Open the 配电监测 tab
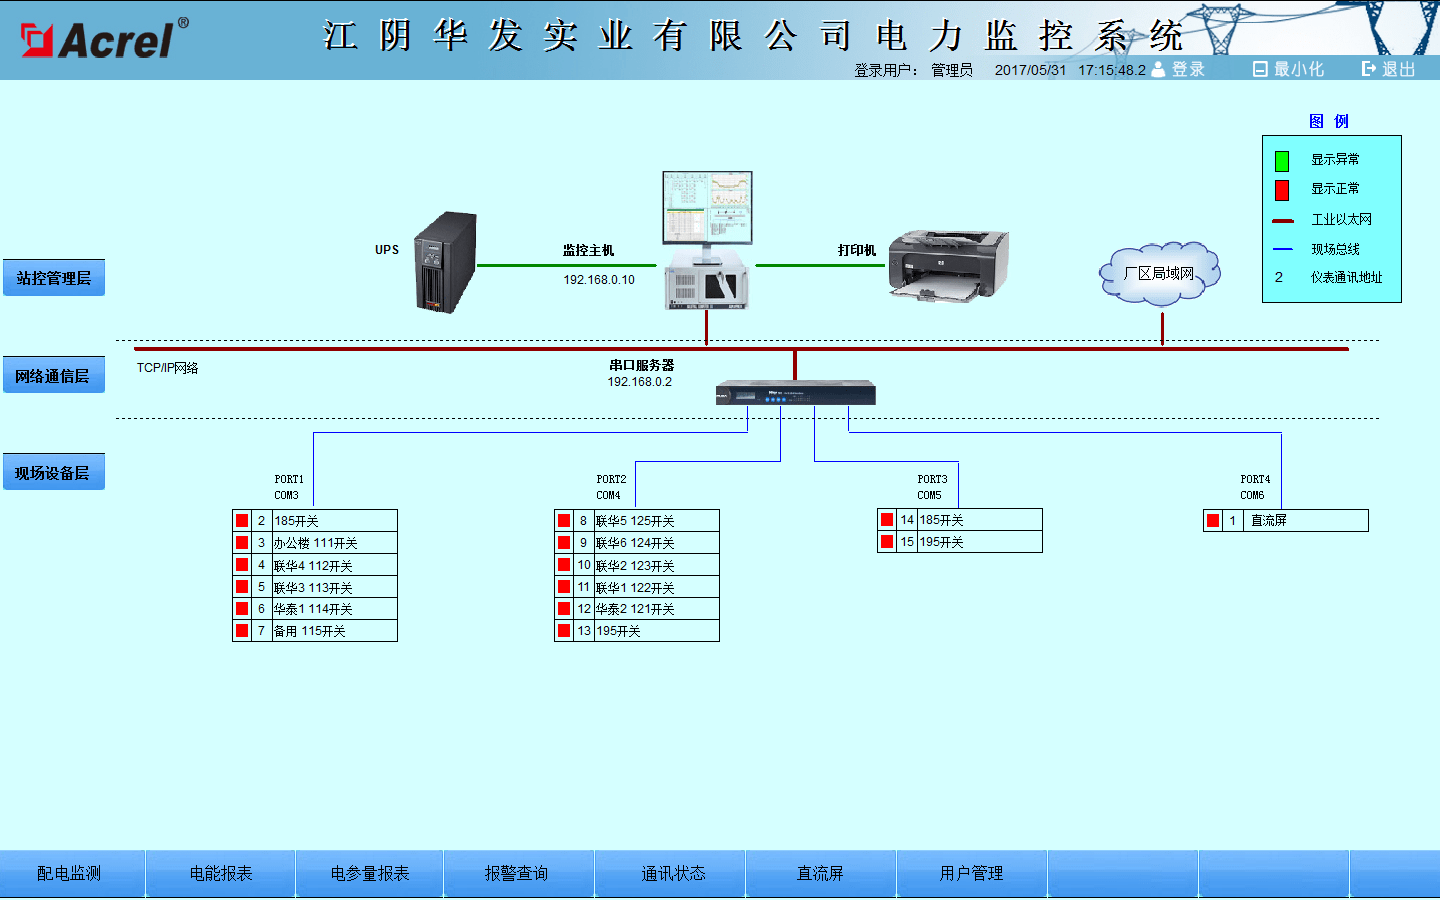The width and height of the screenshot is (1440, 900). pyautogui.click(x=72, y=874)
